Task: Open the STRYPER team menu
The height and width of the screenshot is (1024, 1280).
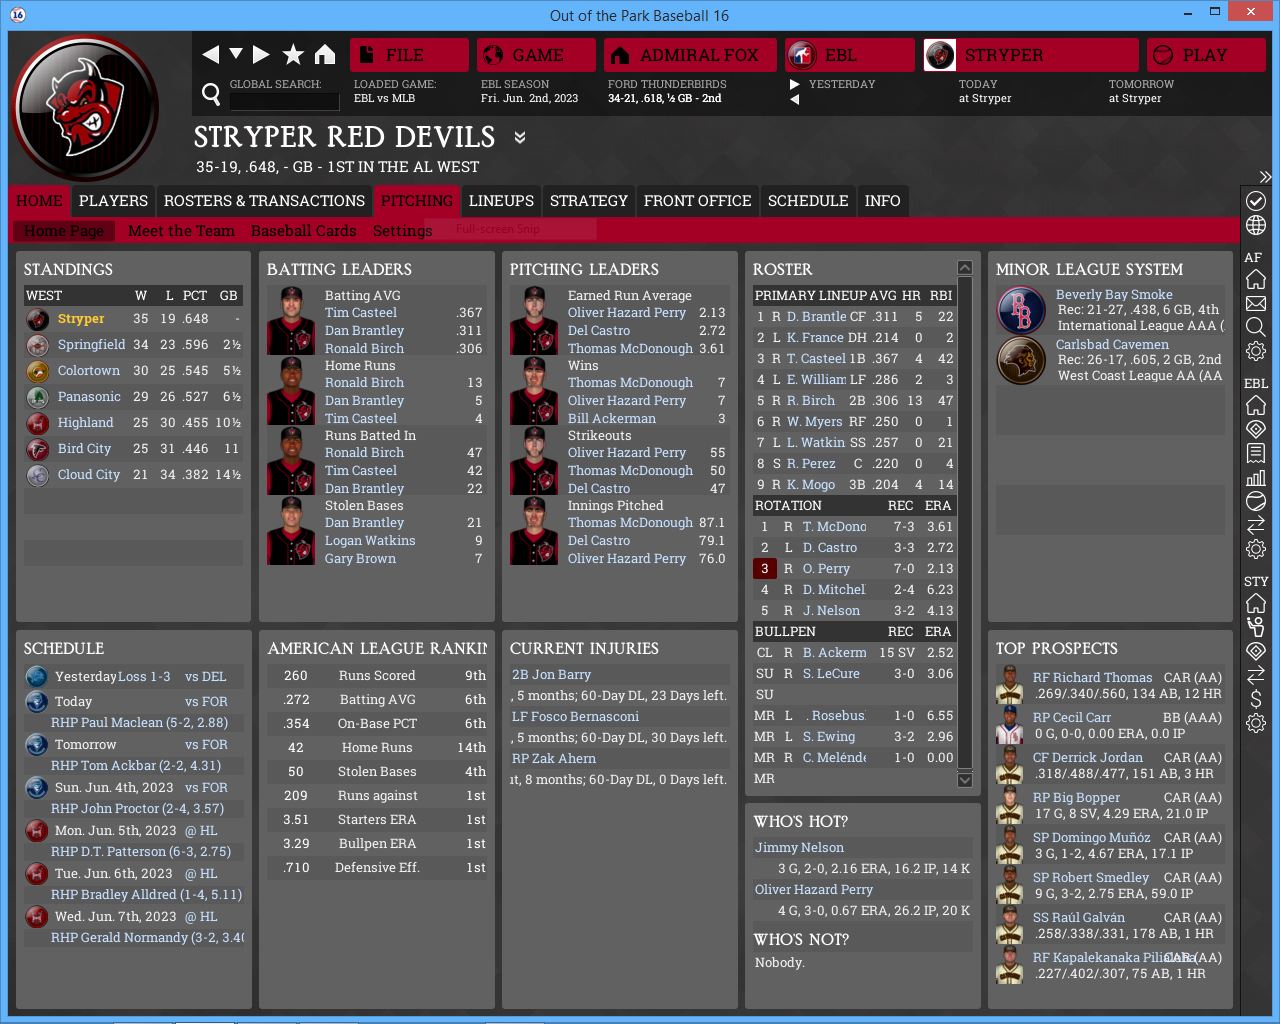Action: click(1031, 55)
